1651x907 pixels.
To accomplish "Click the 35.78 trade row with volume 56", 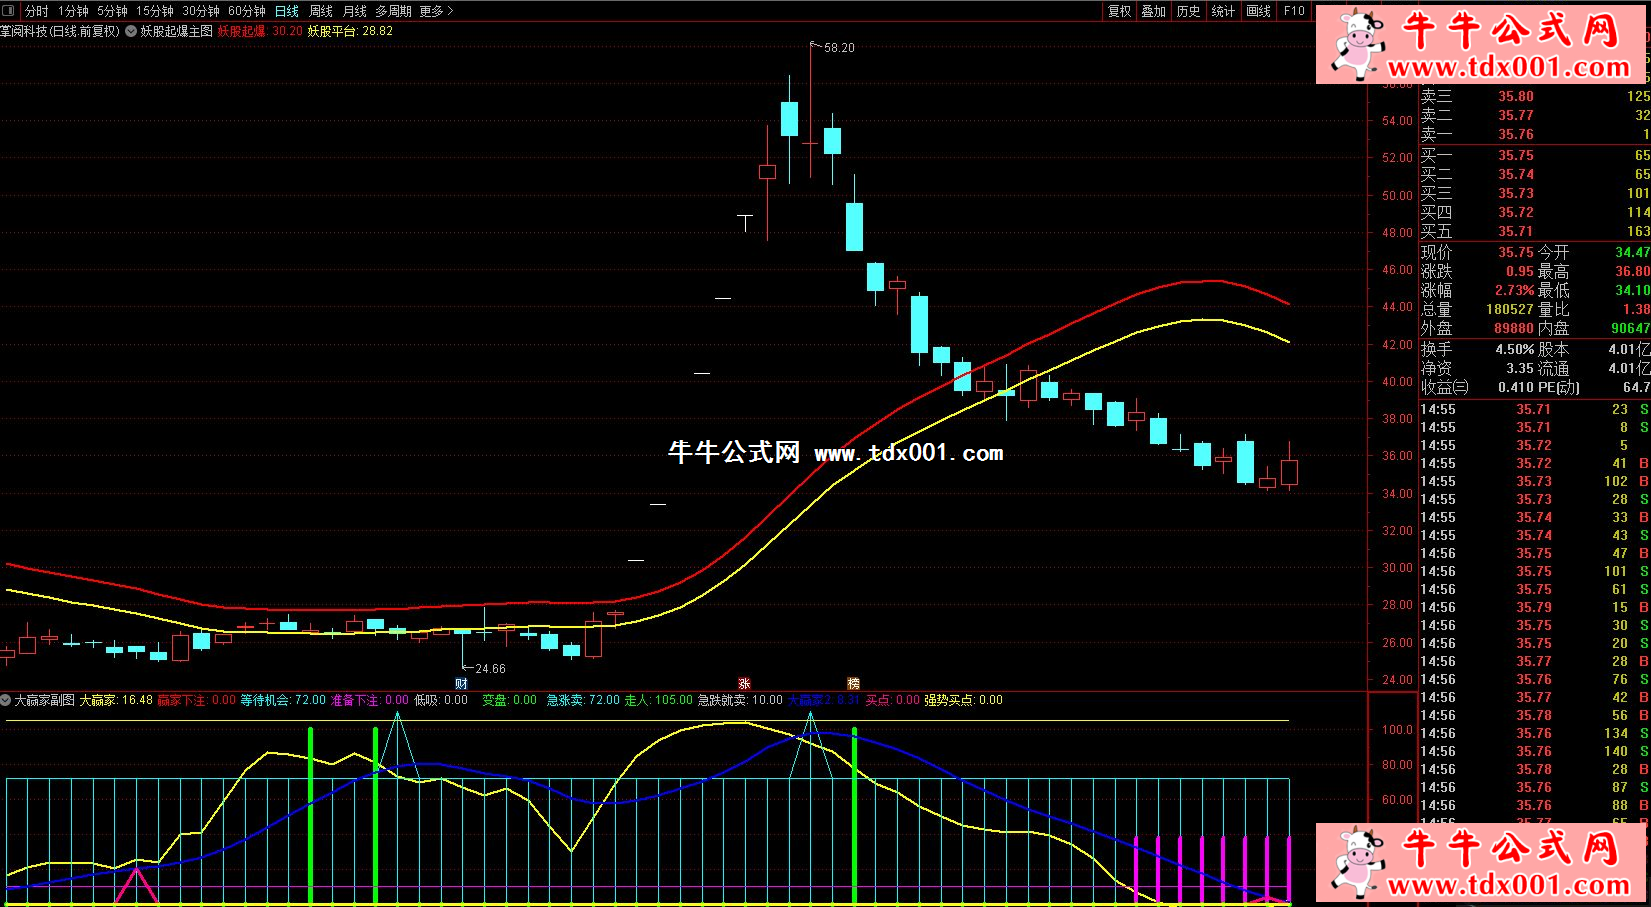I will pos(1534,715).
